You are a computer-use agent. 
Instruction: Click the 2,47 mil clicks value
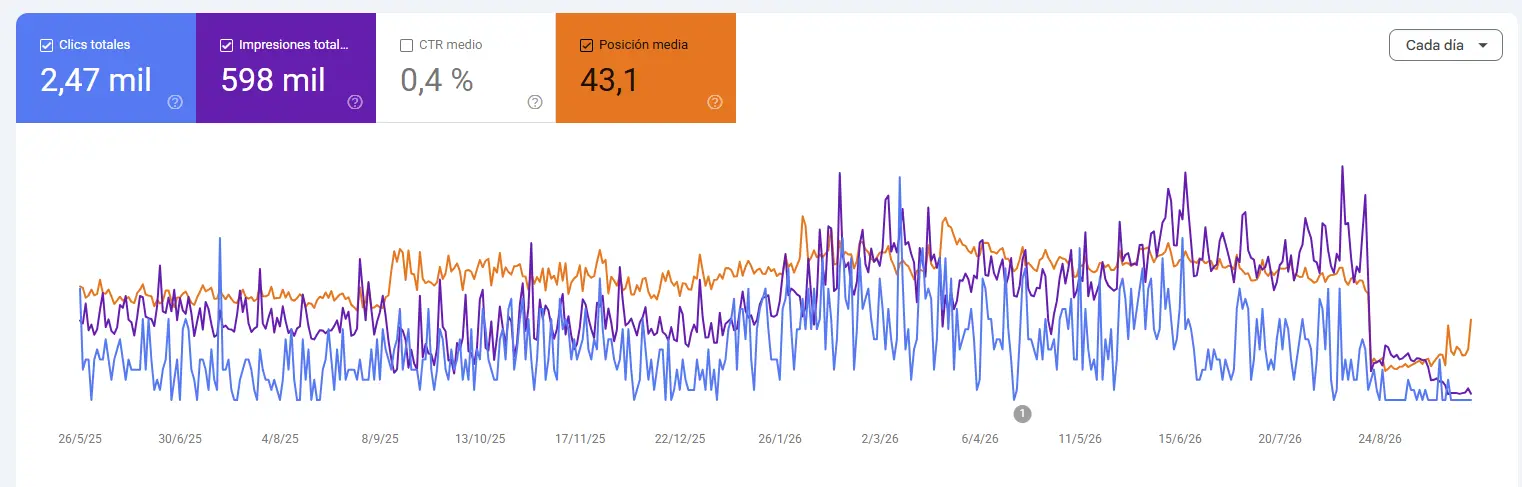[96, 80]
